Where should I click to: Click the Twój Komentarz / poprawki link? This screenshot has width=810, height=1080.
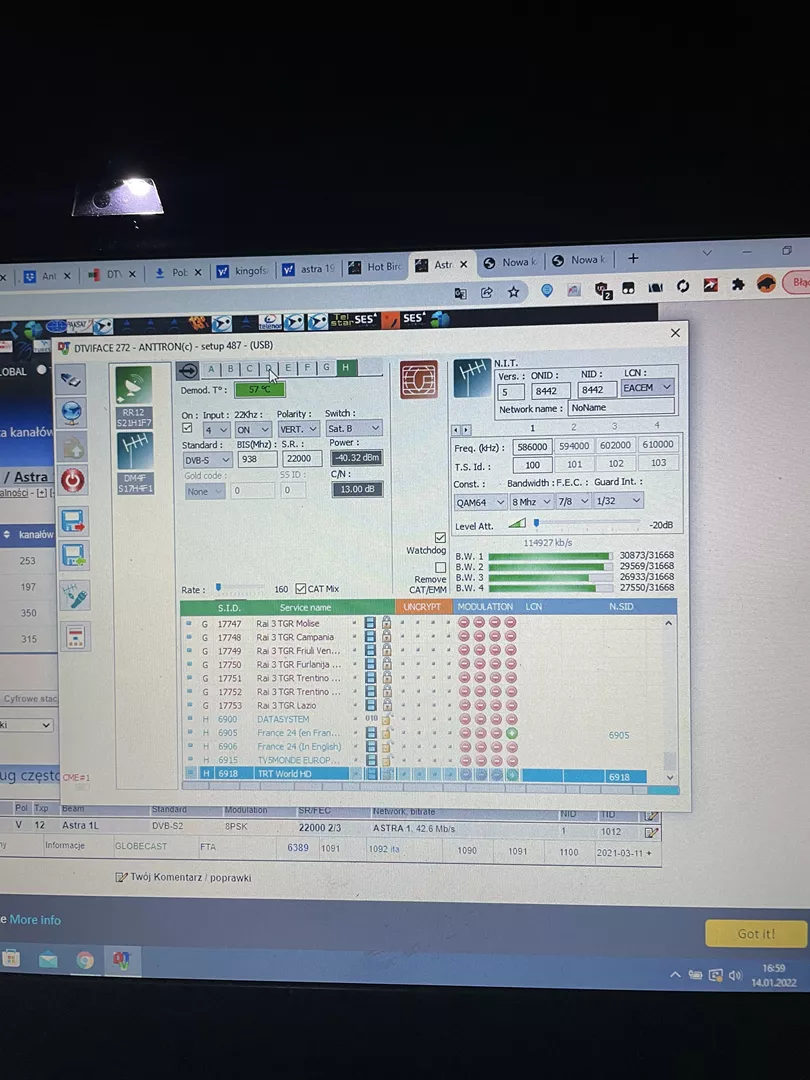[x=189, y=877]
